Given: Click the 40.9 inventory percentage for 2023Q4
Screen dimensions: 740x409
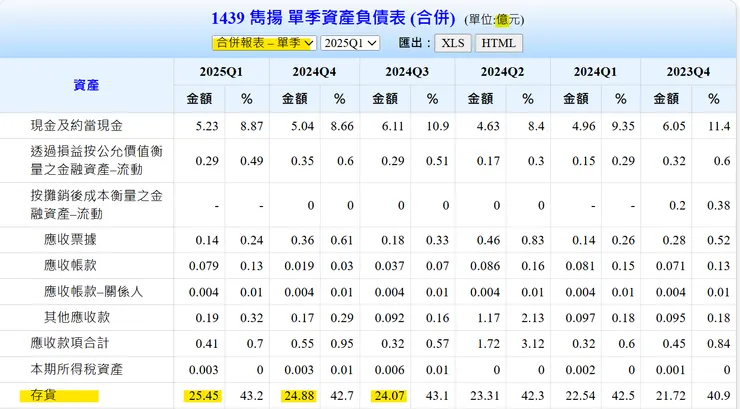Looking at the screenshot, I should click(x=719, y=395).
